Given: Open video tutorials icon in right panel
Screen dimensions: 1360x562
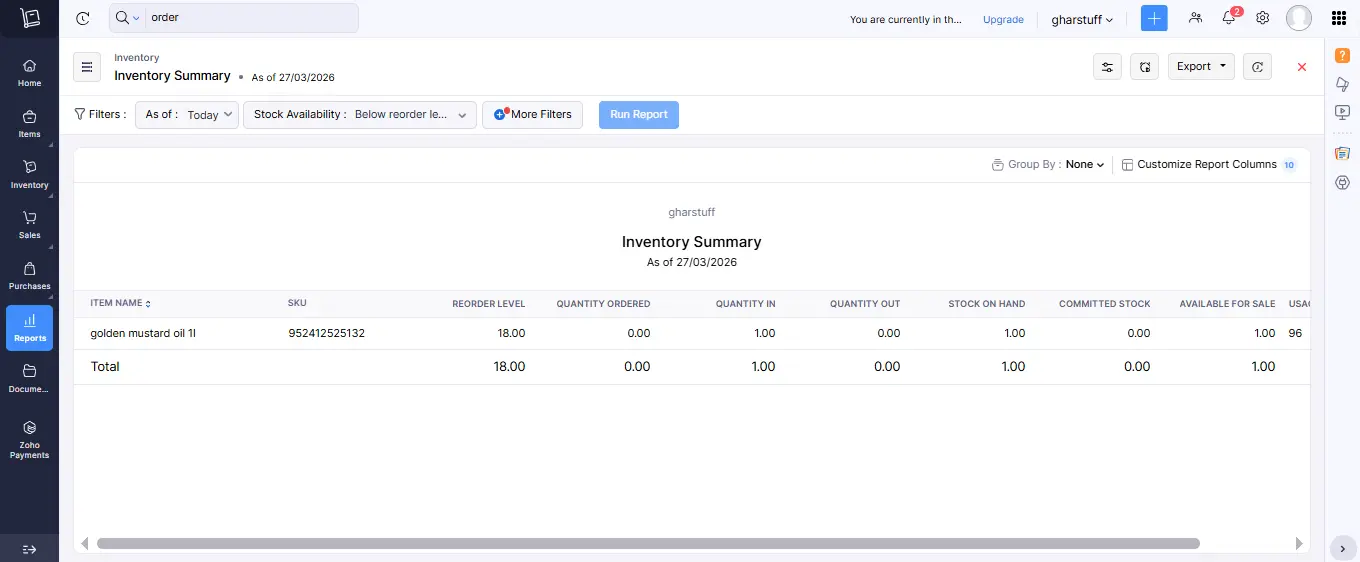Looking at the screenshot, I should pyautogui.click(x=1343, y=113).
